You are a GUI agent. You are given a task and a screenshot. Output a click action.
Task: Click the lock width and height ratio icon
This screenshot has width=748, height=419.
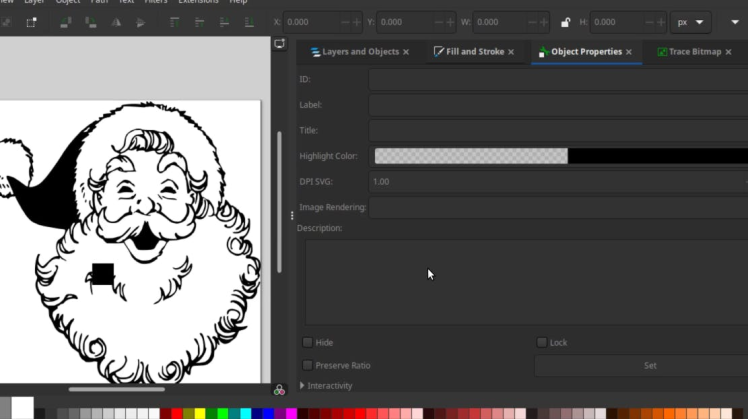[x=566, y=22]
